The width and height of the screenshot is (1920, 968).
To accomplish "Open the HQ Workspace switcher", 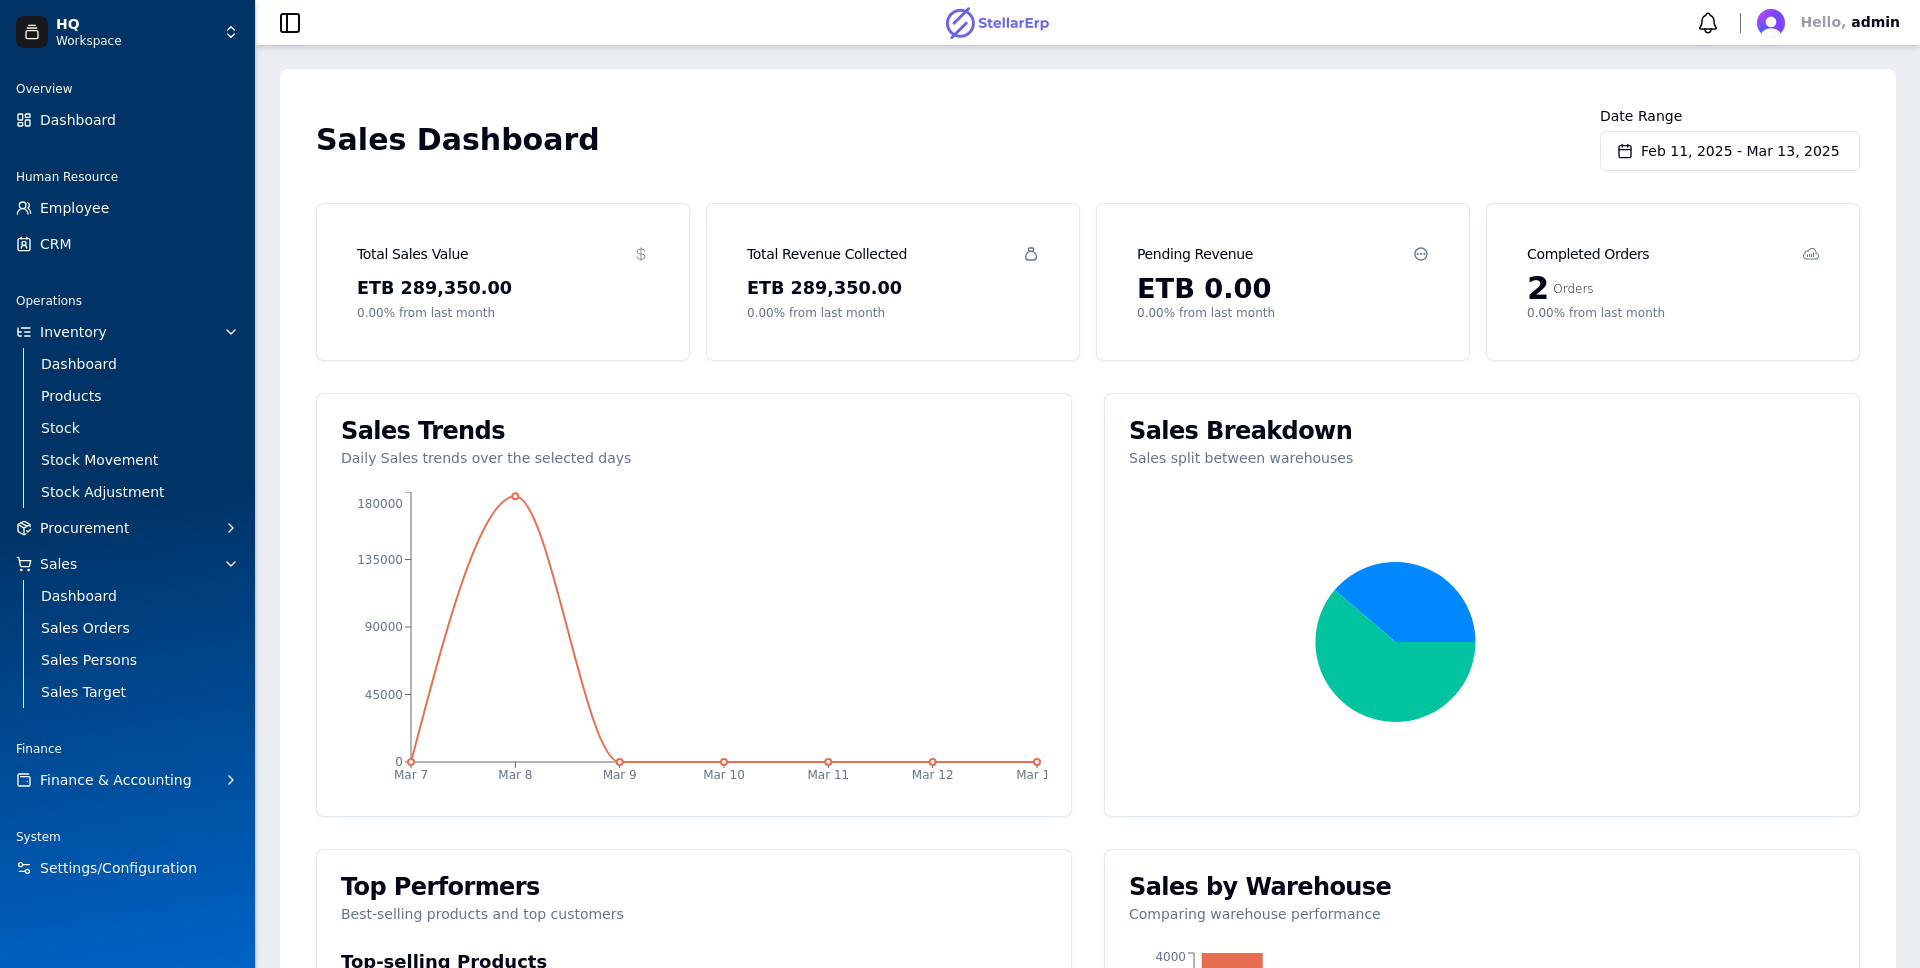I will click(230, 32).
